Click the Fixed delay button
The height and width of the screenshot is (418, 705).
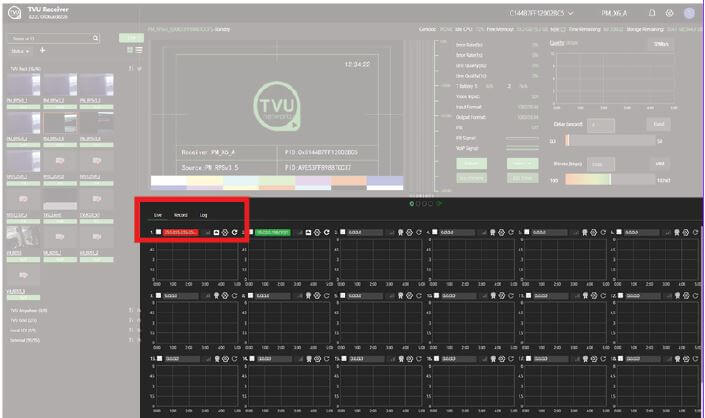pyautogui.click(x=659, y=124)
